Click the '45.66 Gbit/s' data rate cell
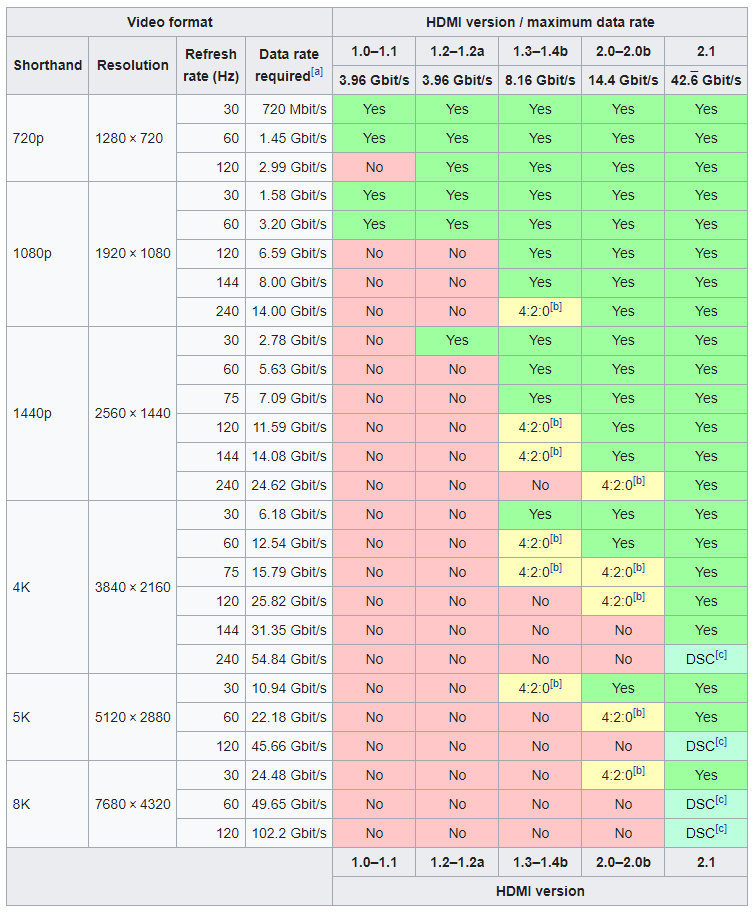 [x=289, y=746]
